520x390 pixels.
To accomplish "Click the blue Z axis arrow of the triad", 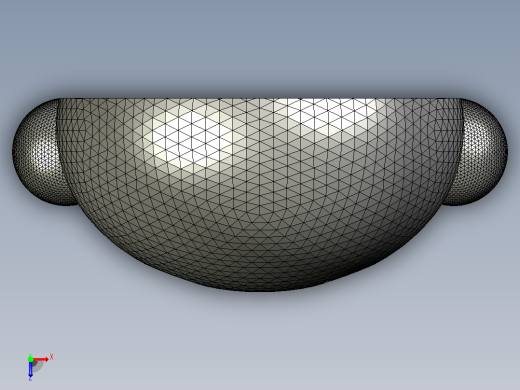I will [x=30, y=369].
